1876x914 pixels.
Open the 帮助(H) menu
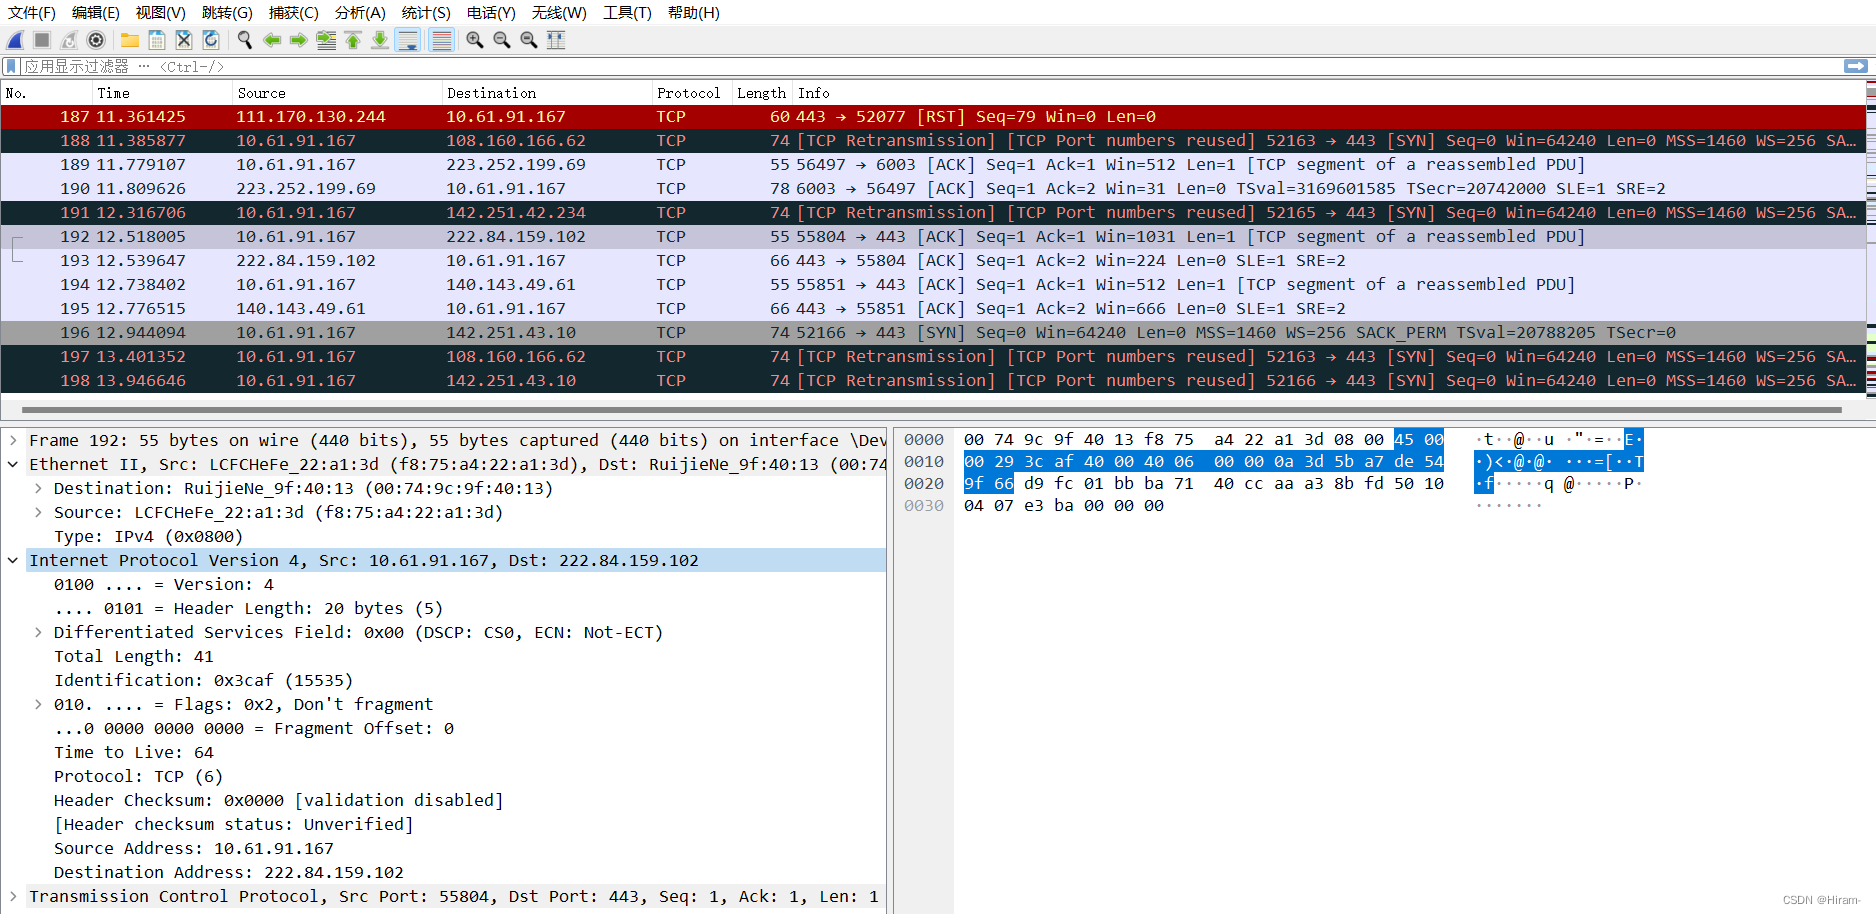[x=694, y=13]
